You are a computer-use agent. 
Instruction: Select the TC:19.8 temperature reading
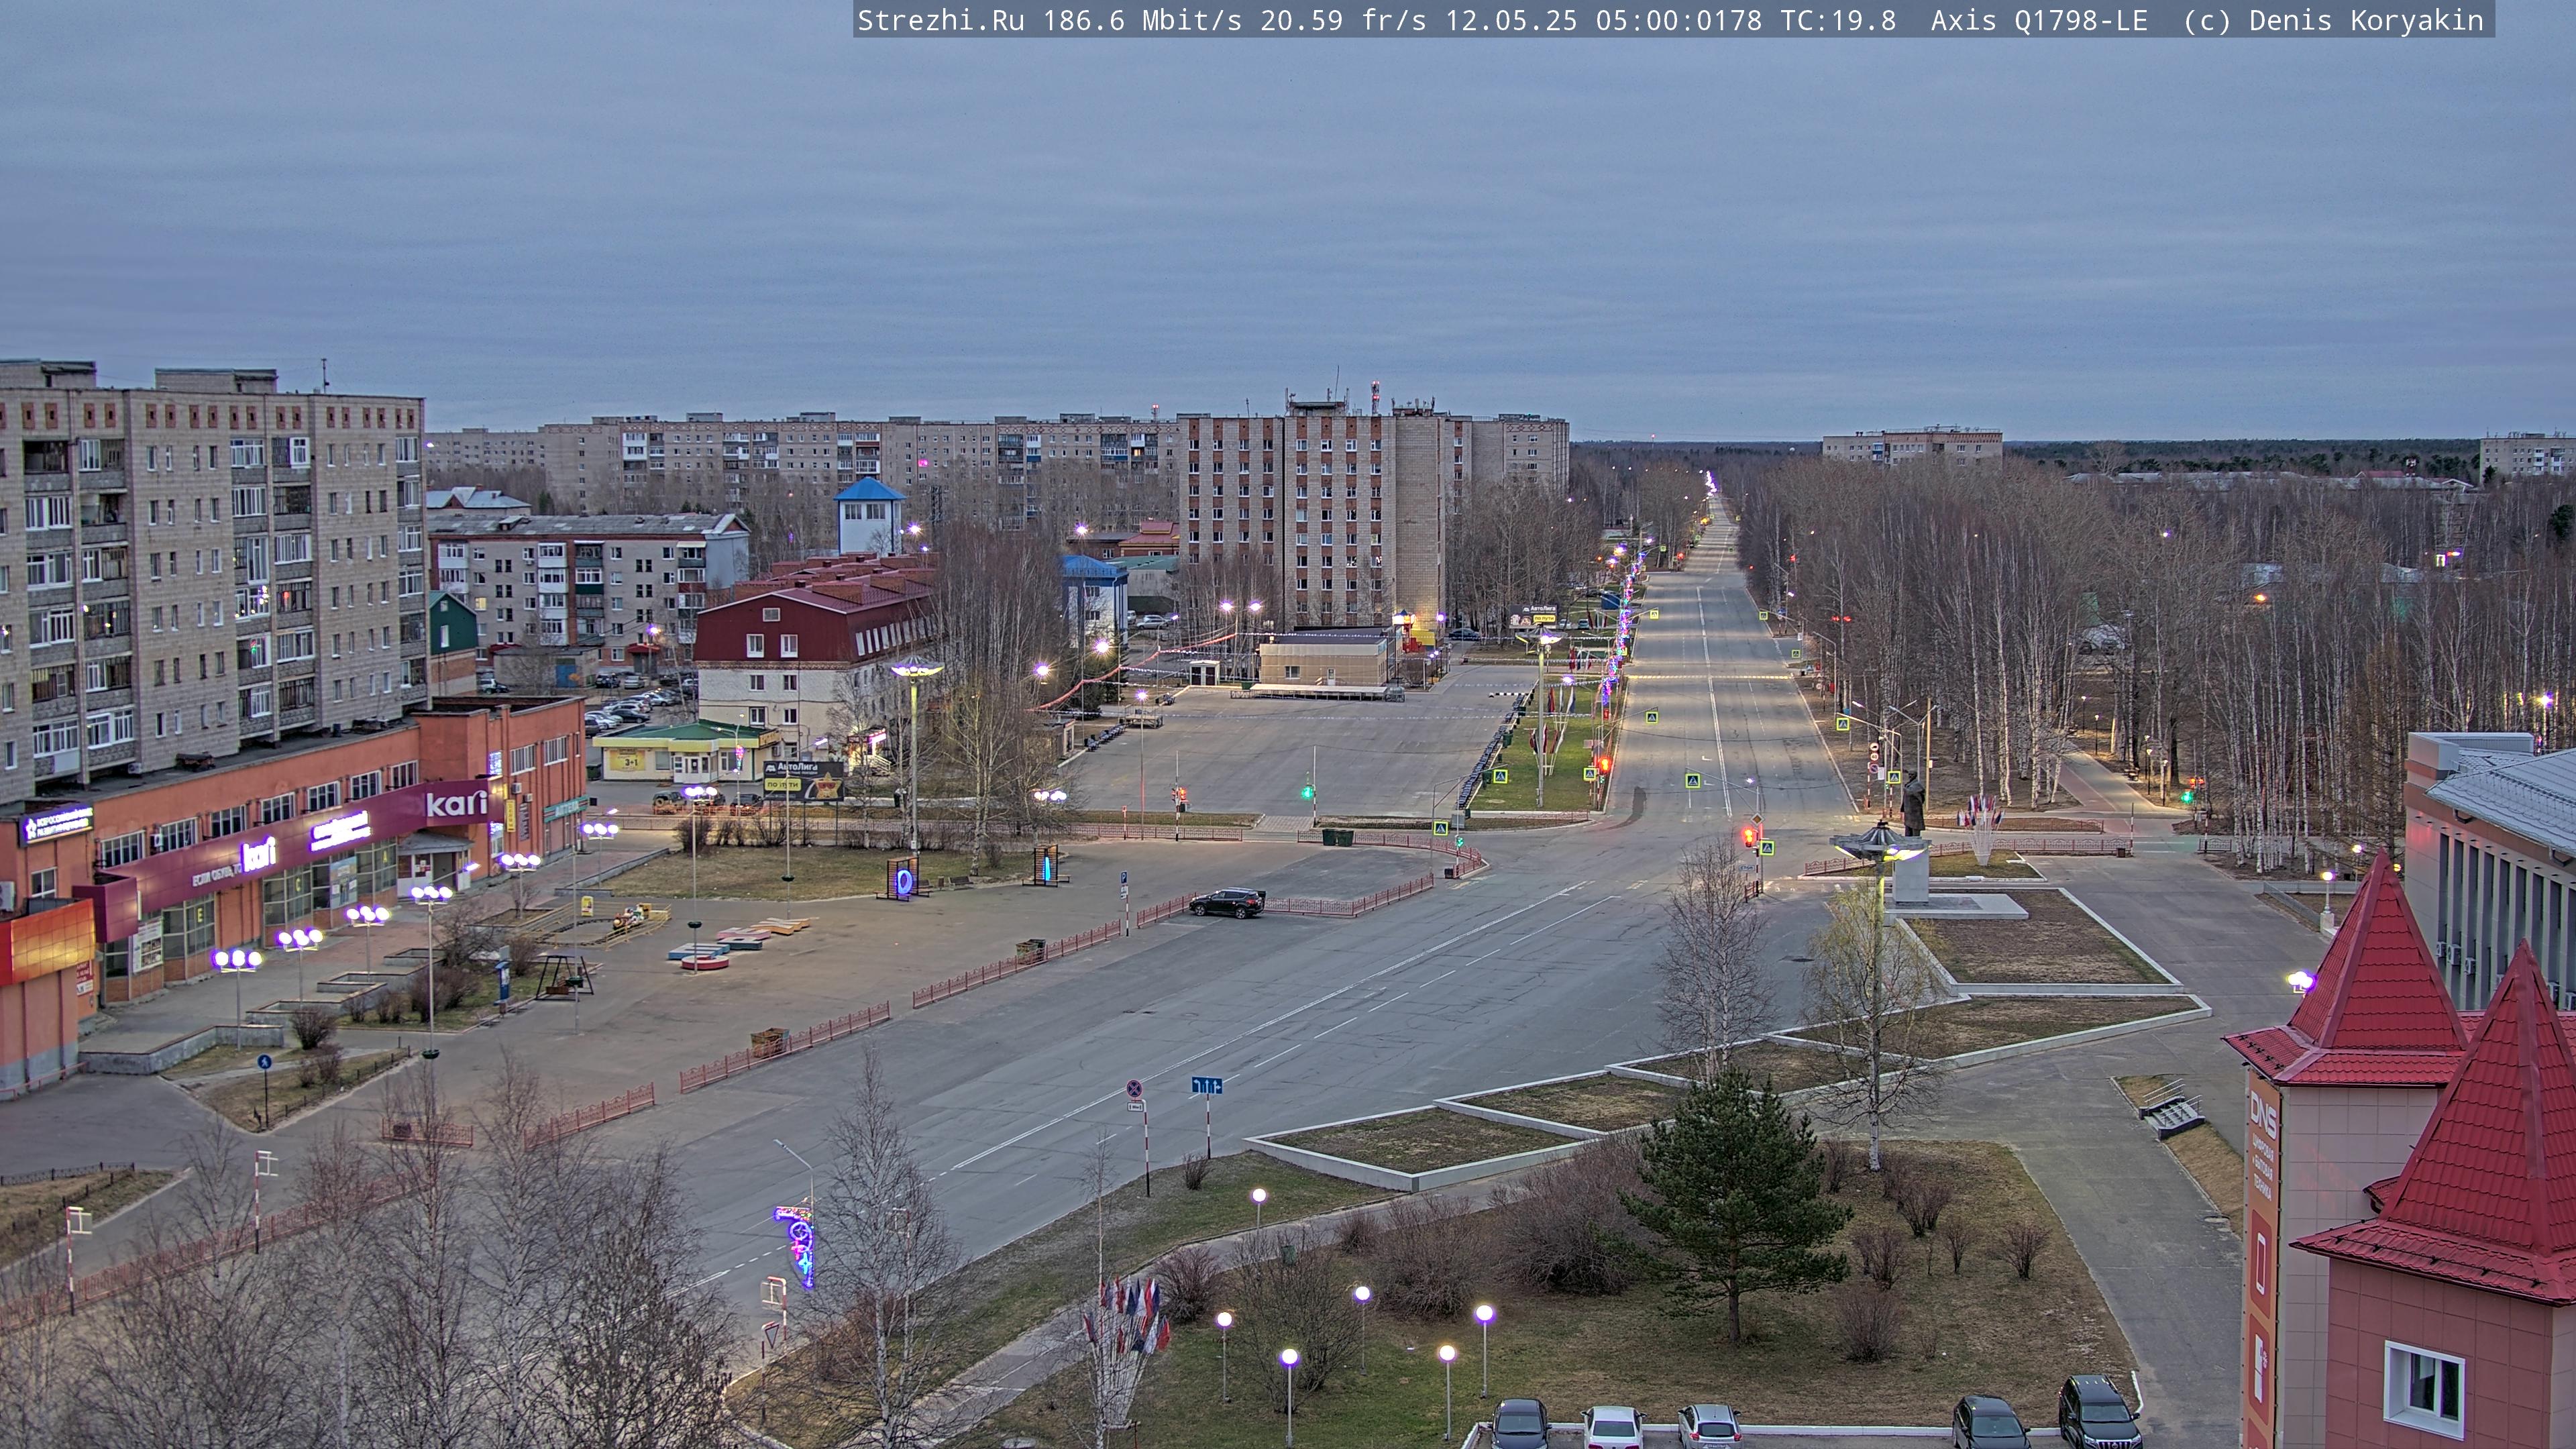pos(1838,21)
